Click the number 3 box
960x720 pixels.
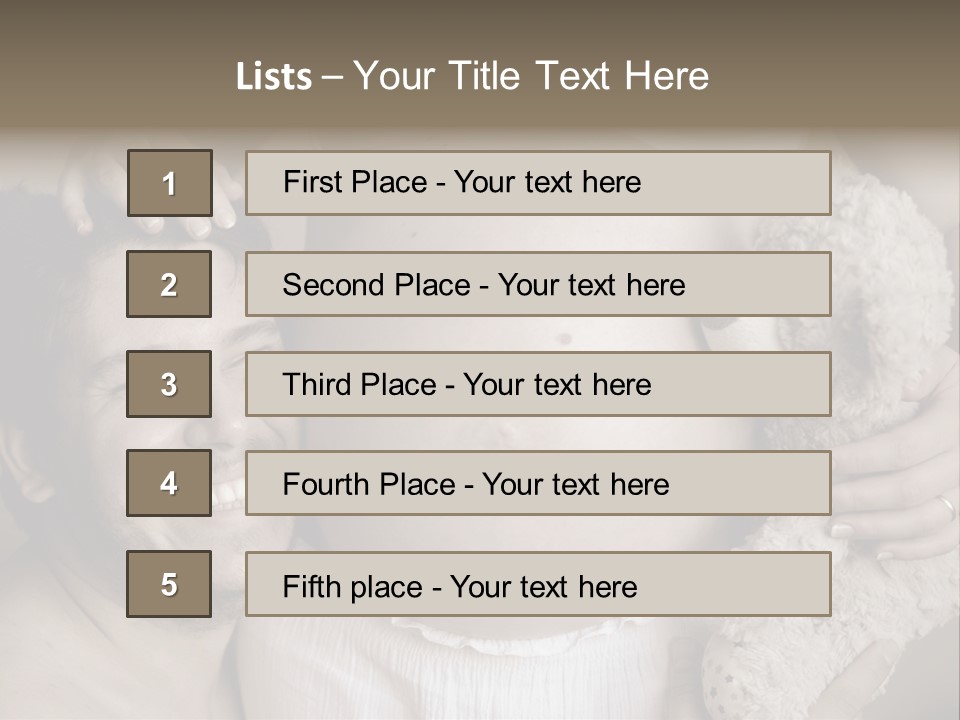[x=169, y=384]
